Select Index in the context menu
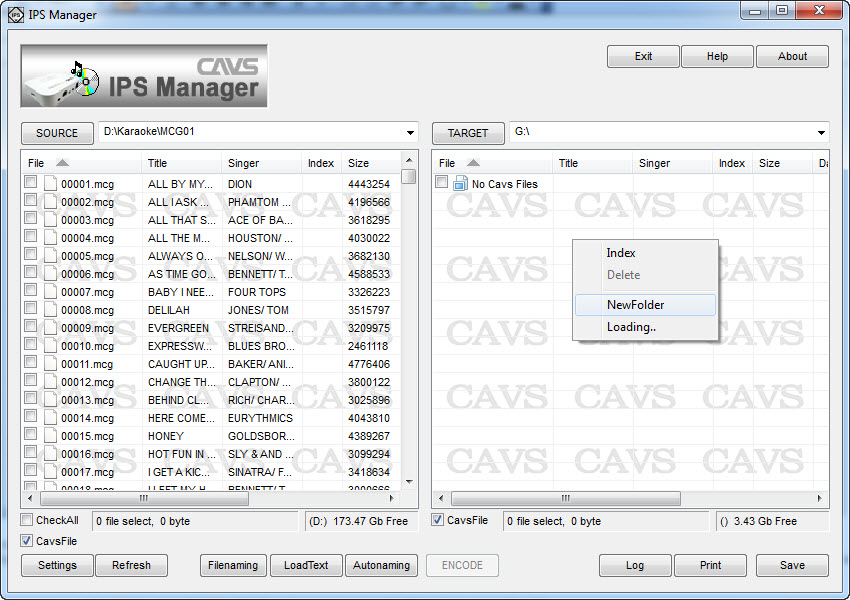Image resolution: width=850 pixels, height=600 pixels. tap(620, 253)
